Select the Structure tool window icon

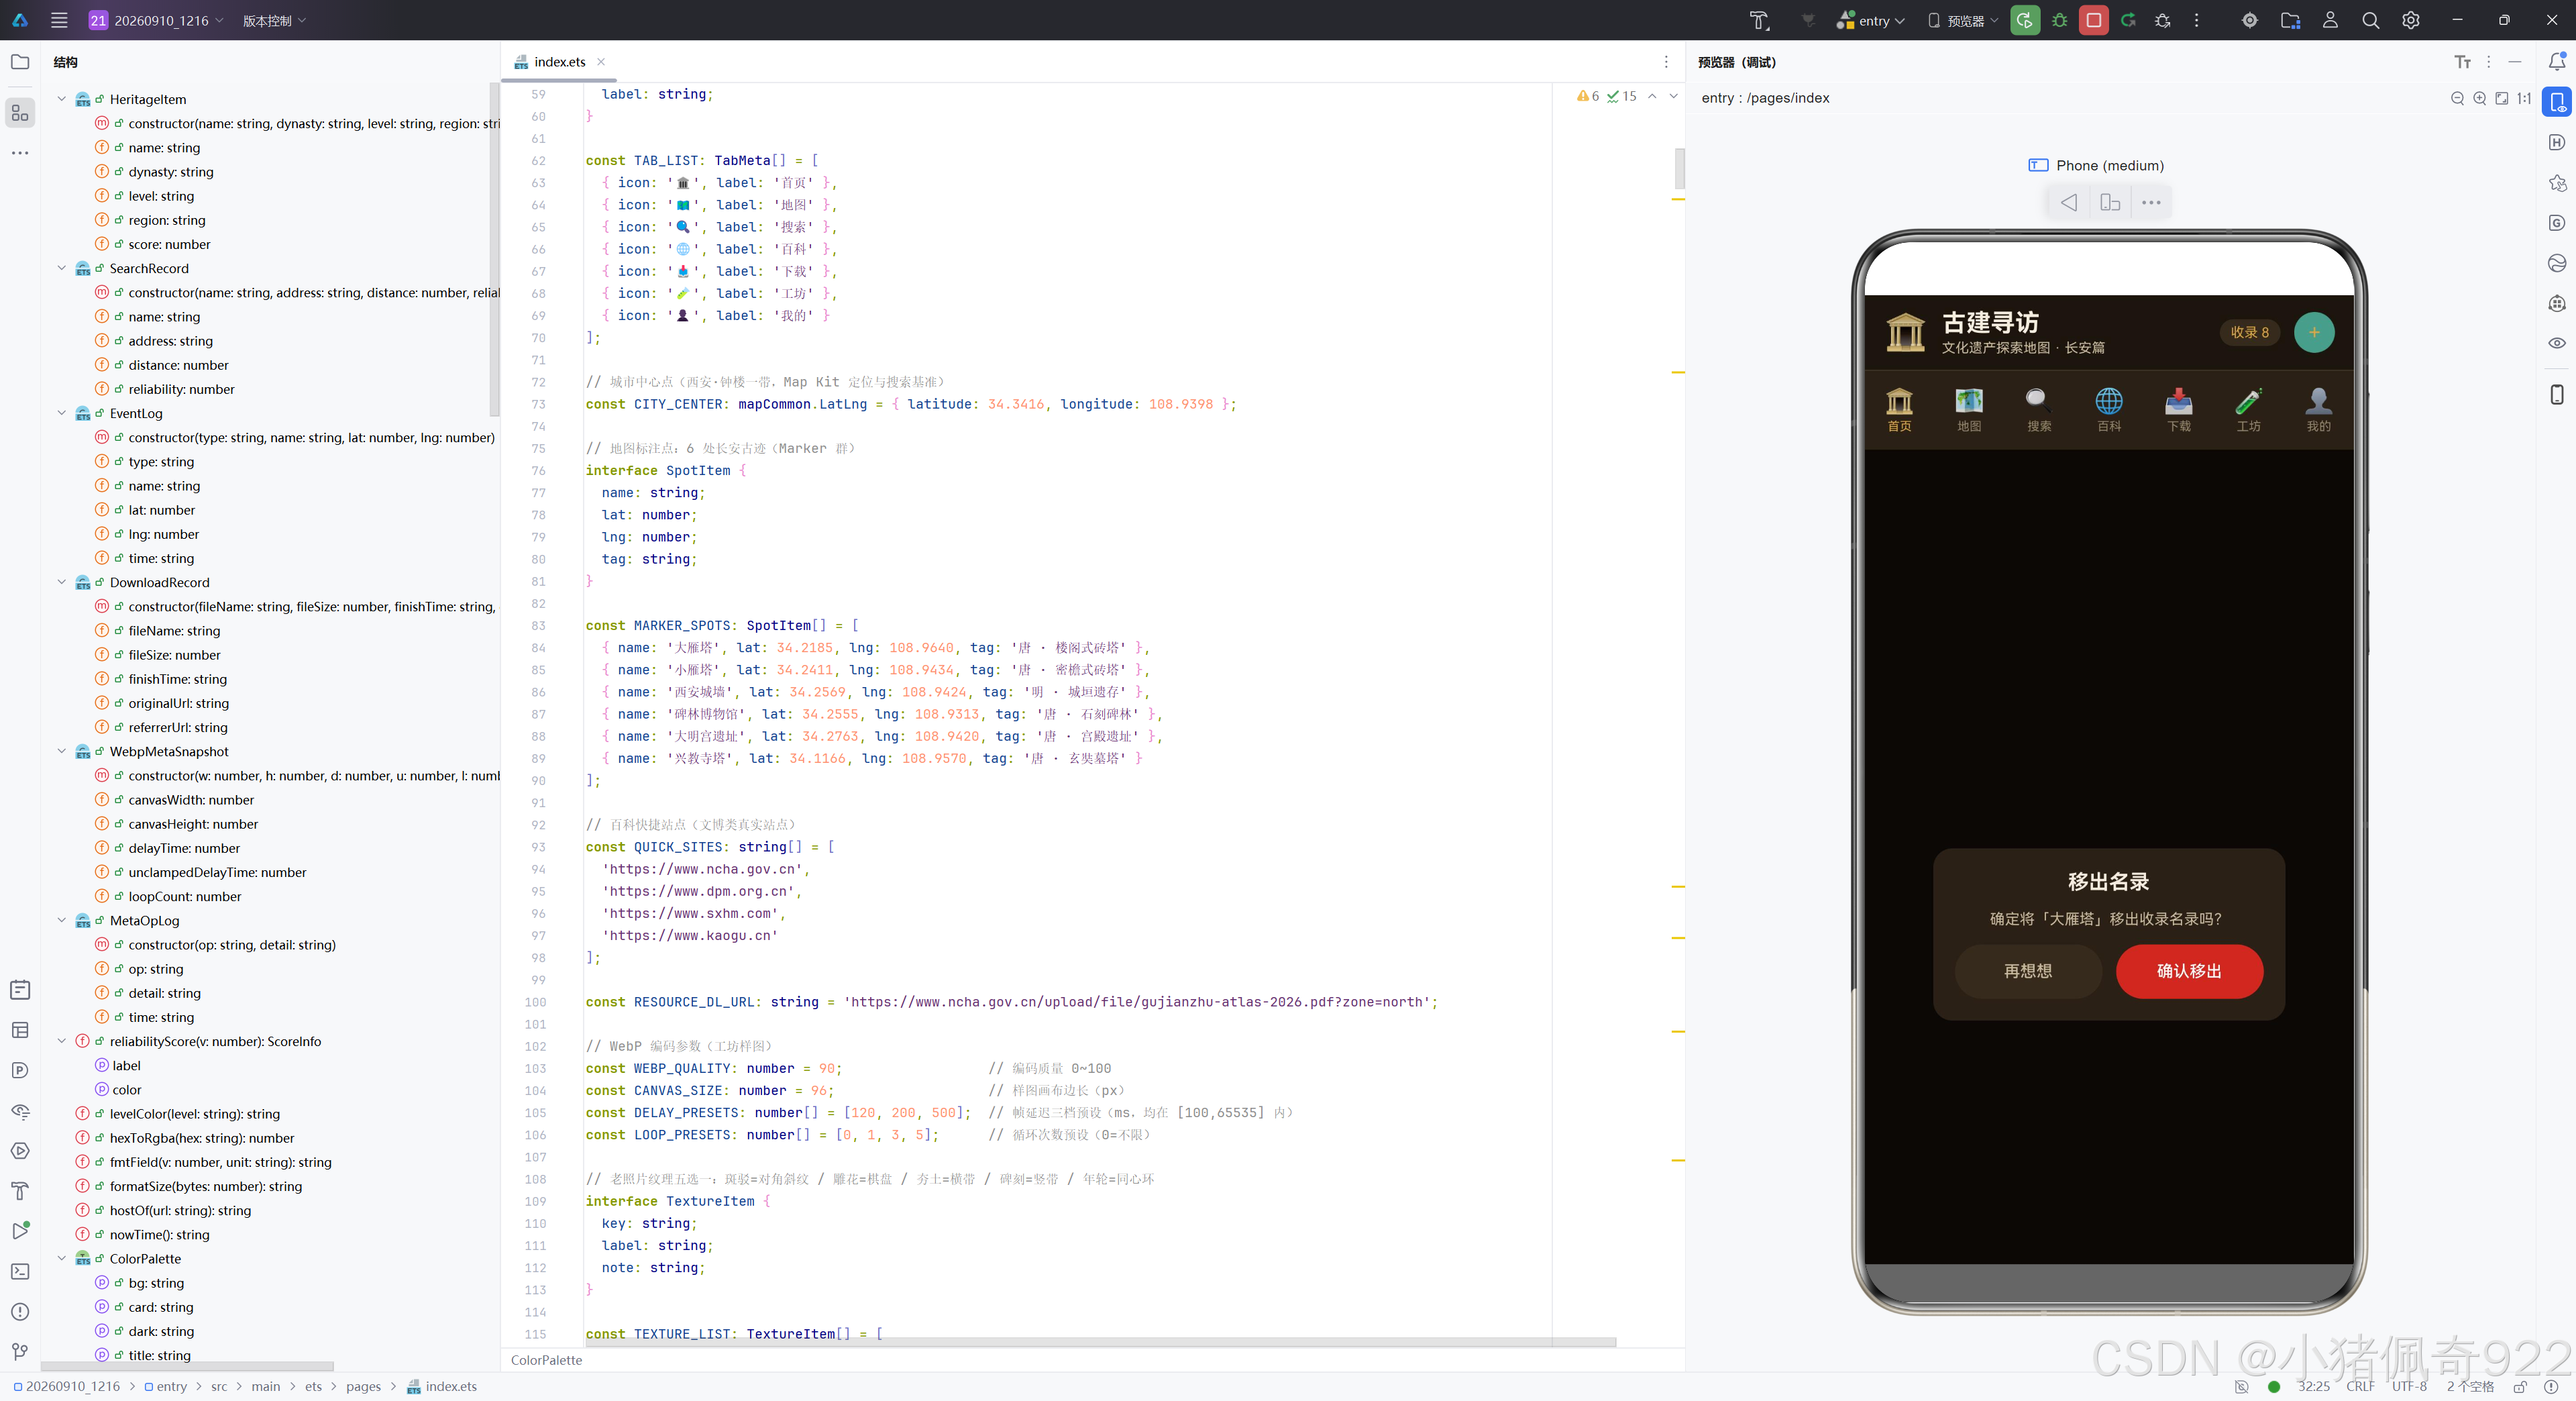tap(20, 113)
